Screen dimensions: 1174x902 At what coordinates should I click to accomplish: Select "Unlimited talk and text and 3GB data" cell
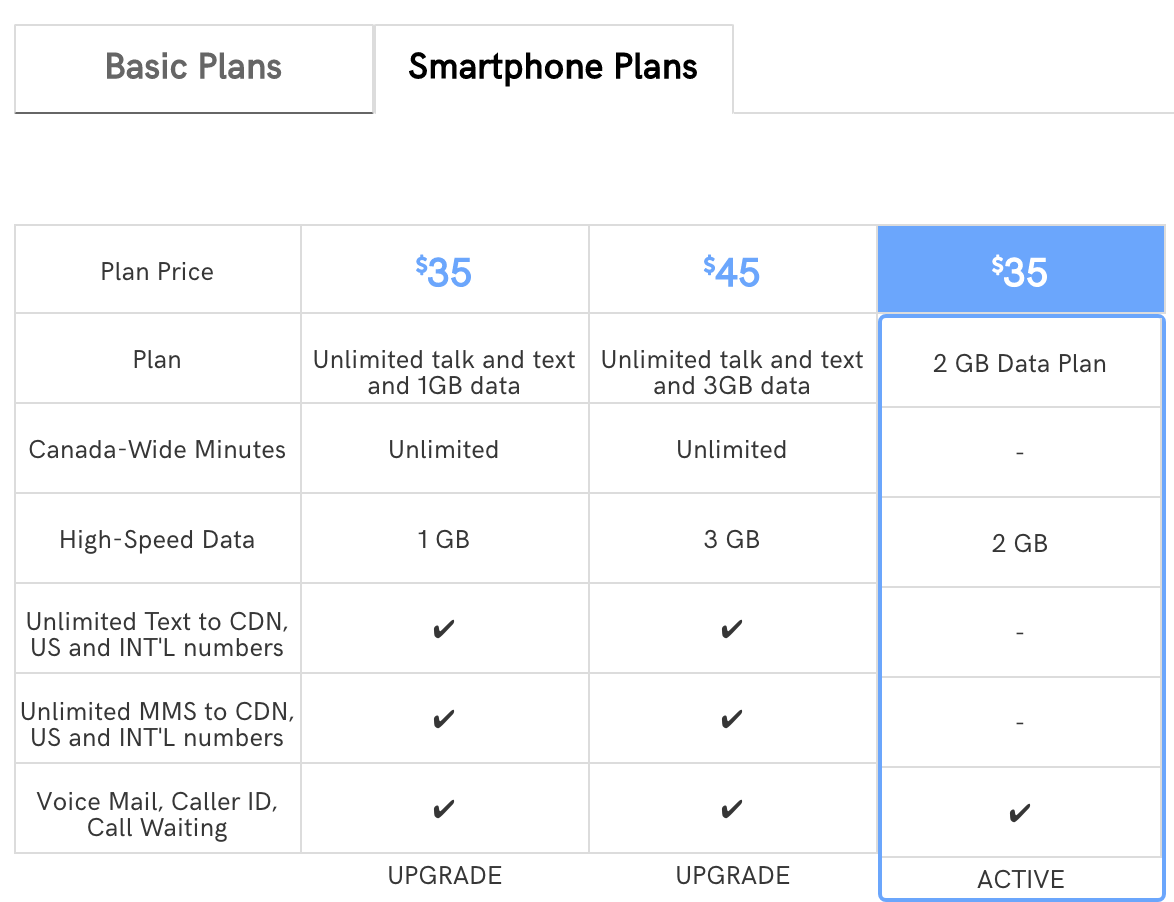(x=732, y=372)
